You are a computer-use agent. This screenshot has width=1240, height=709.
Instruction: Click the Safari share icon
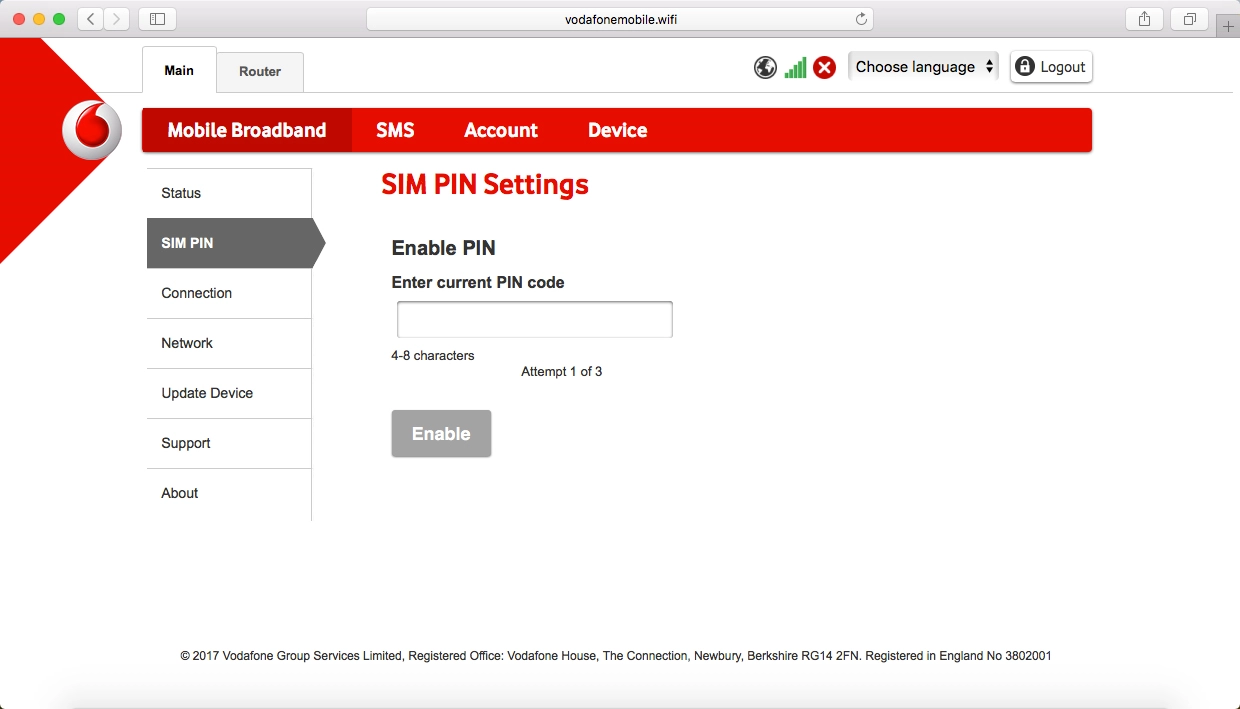[1145, 19]
